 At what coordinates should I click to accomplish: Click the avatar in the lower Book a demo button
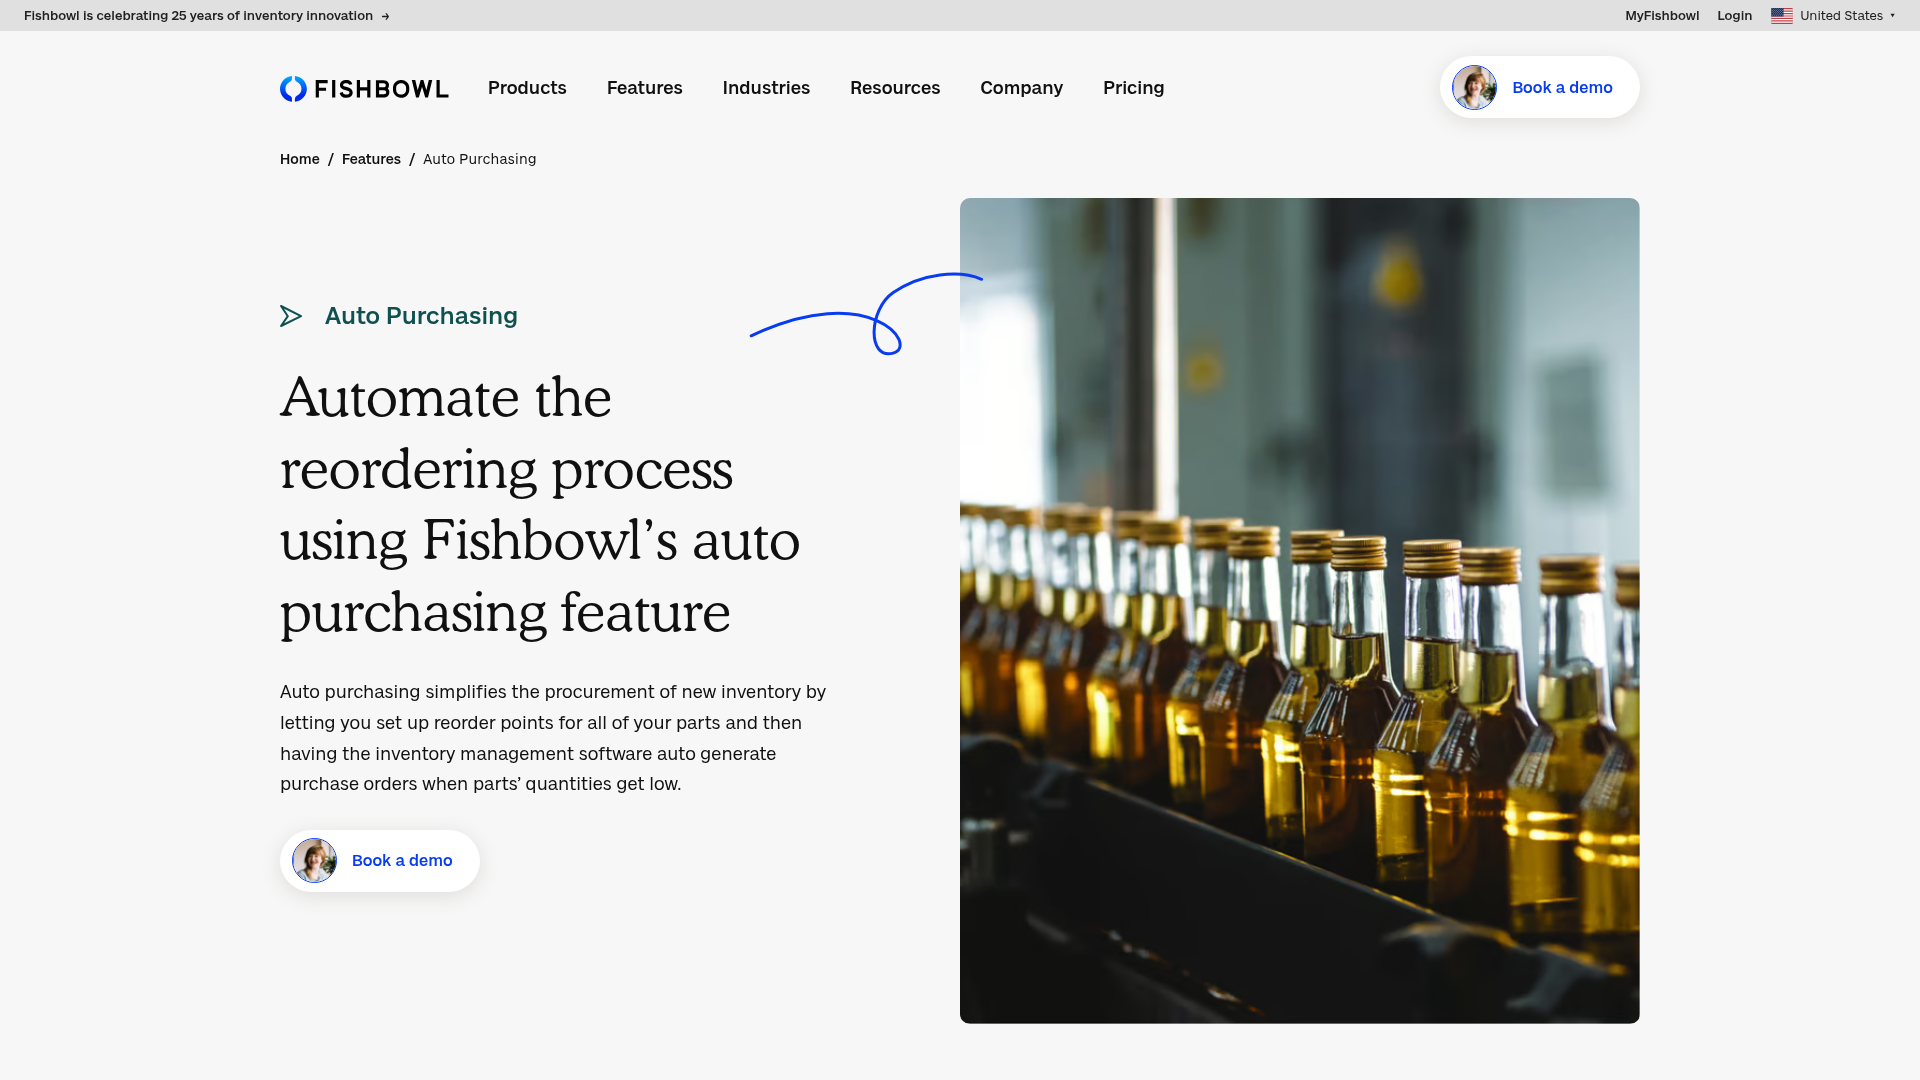pyautogui.click(x=314, y=861)
